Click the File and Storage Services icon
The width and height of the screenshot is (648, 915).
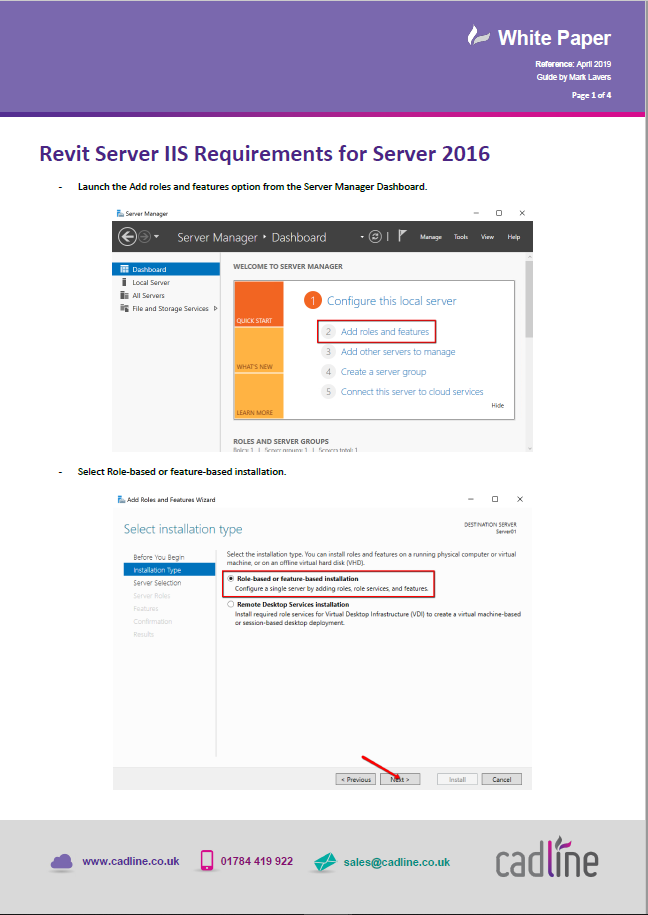[x=124, y=308]
